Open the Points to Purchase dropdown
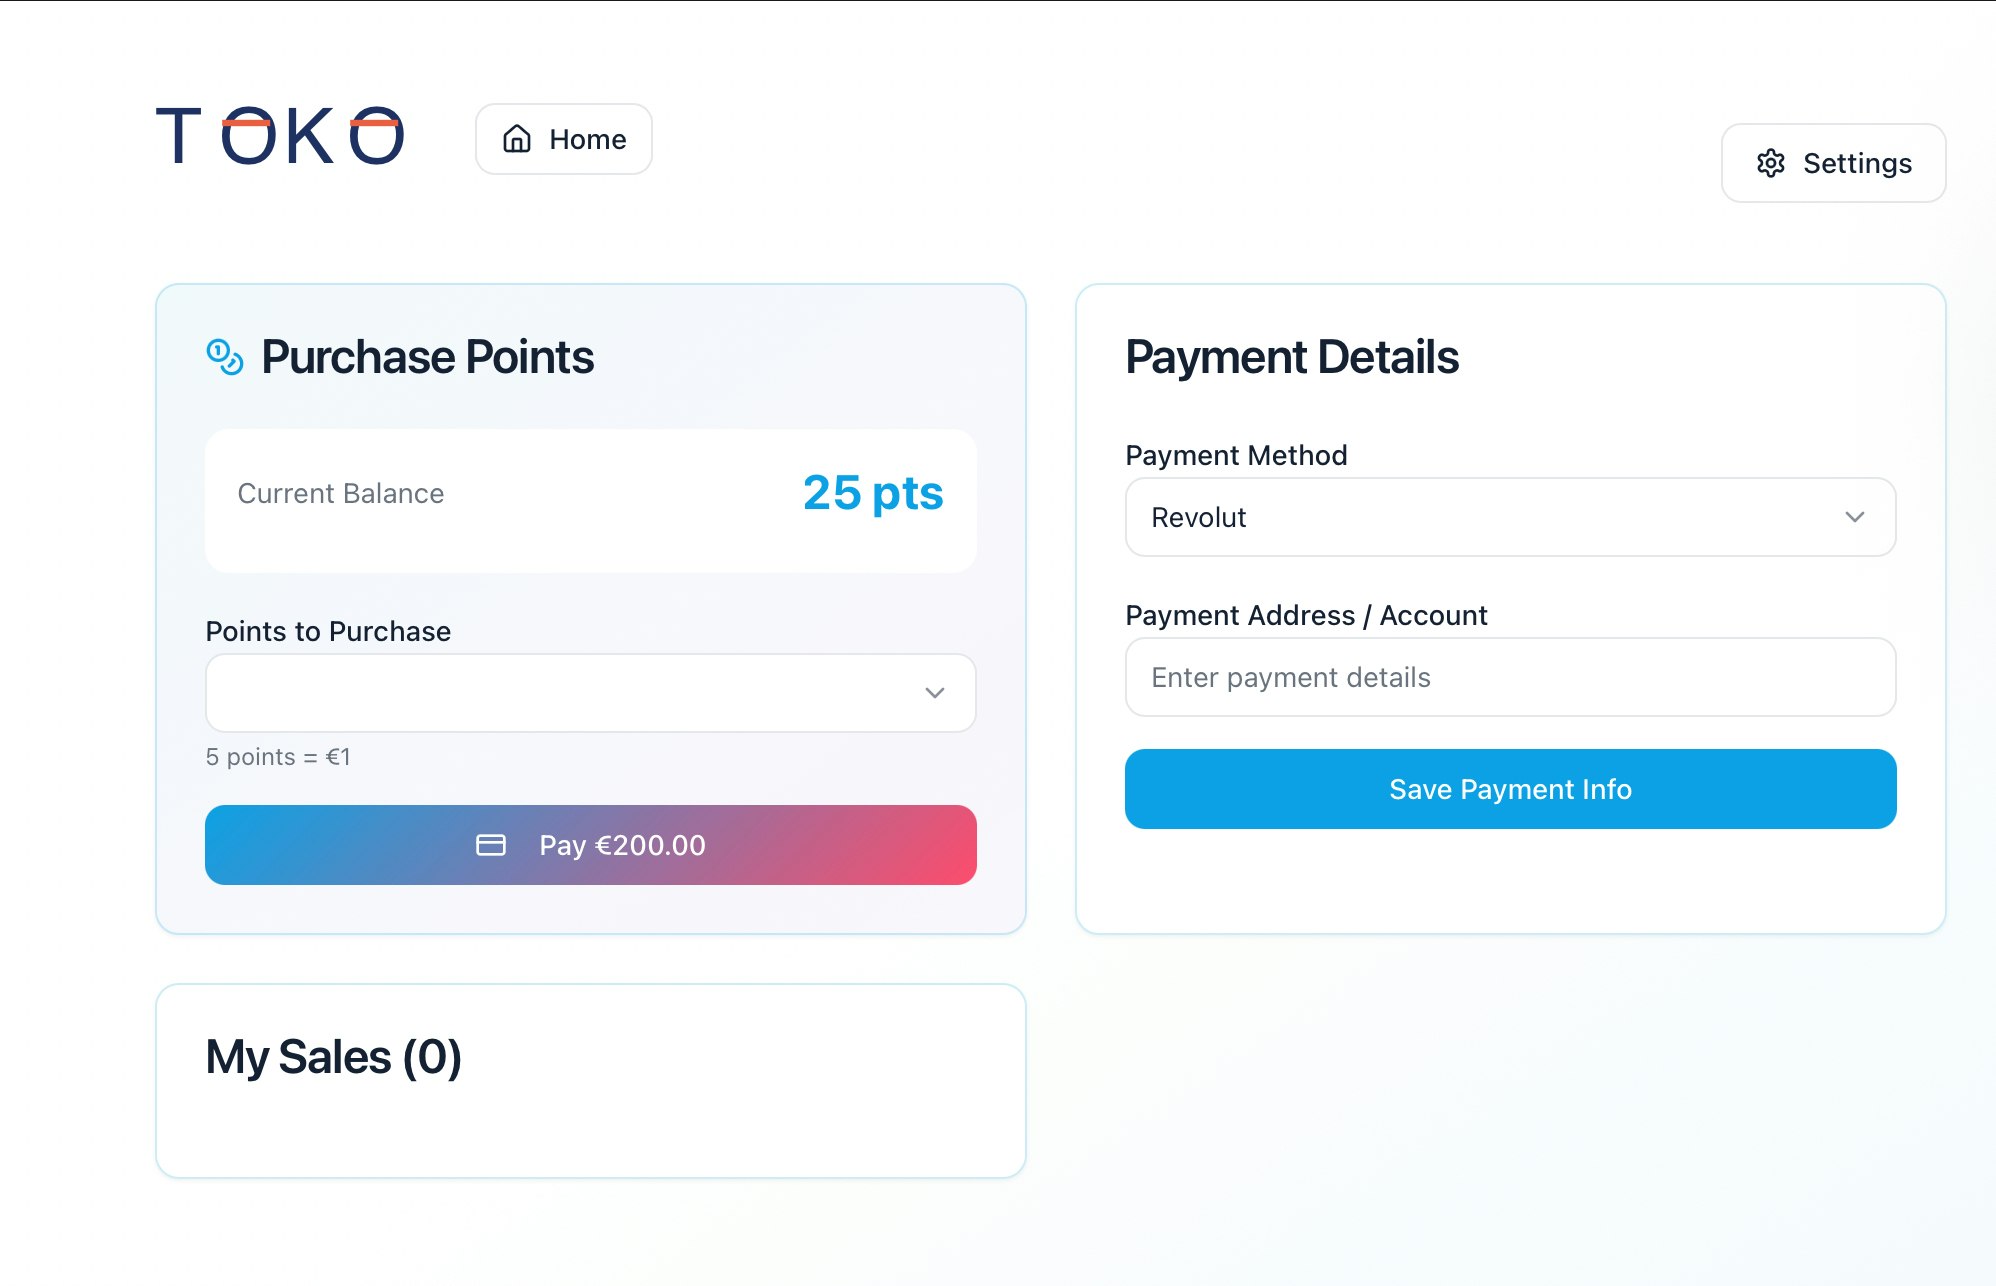 pos(590,692)
